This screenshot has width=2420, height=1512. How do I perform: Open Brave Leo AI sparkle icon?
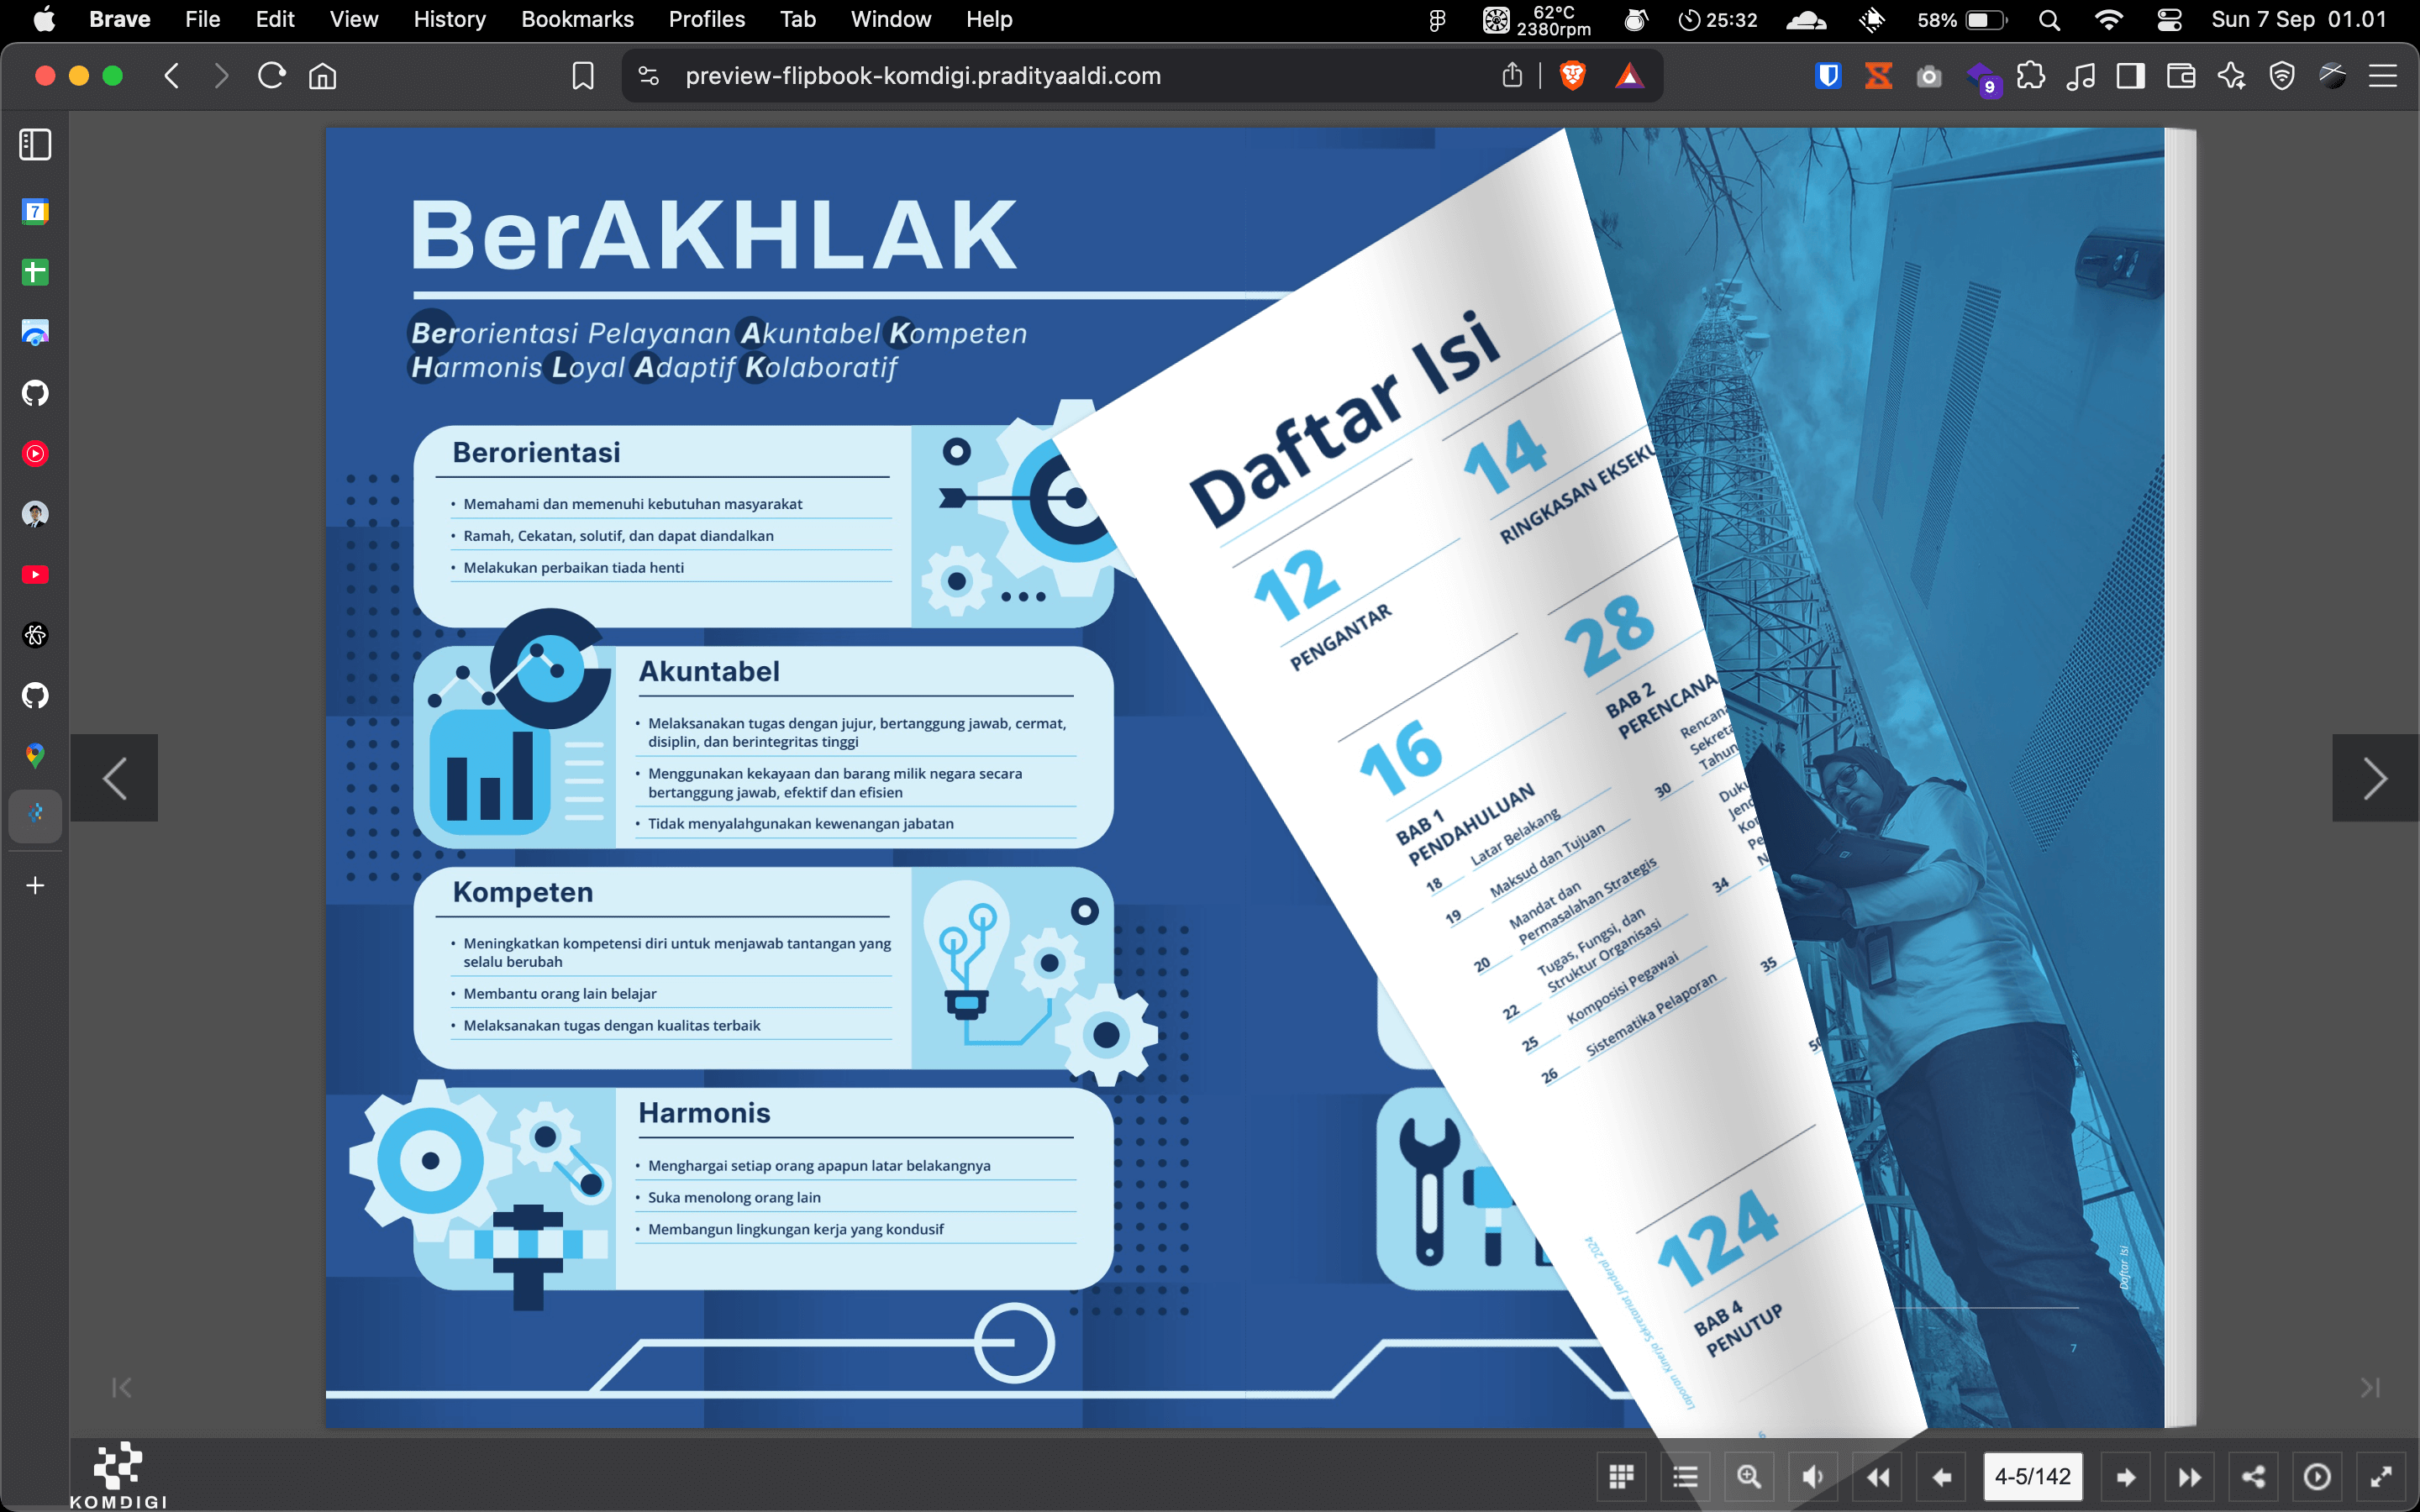point(2231,76)
